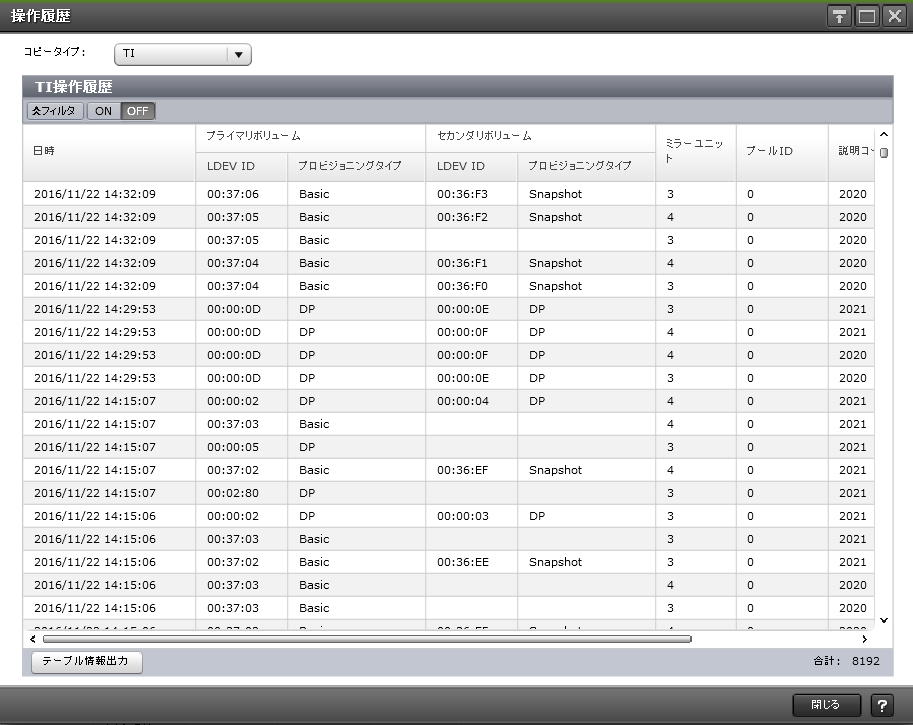Turn the filter ON
Image resolution: width=913 pixels, height=725 pixels.
click(x=104, y=111)
